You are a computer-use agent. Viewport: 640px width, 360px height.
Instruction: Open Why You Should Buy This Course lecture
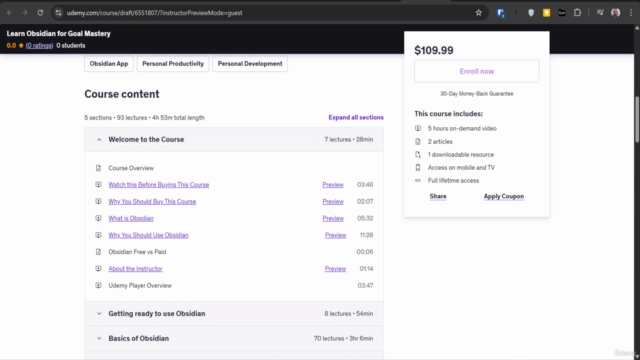pos(152,201)
